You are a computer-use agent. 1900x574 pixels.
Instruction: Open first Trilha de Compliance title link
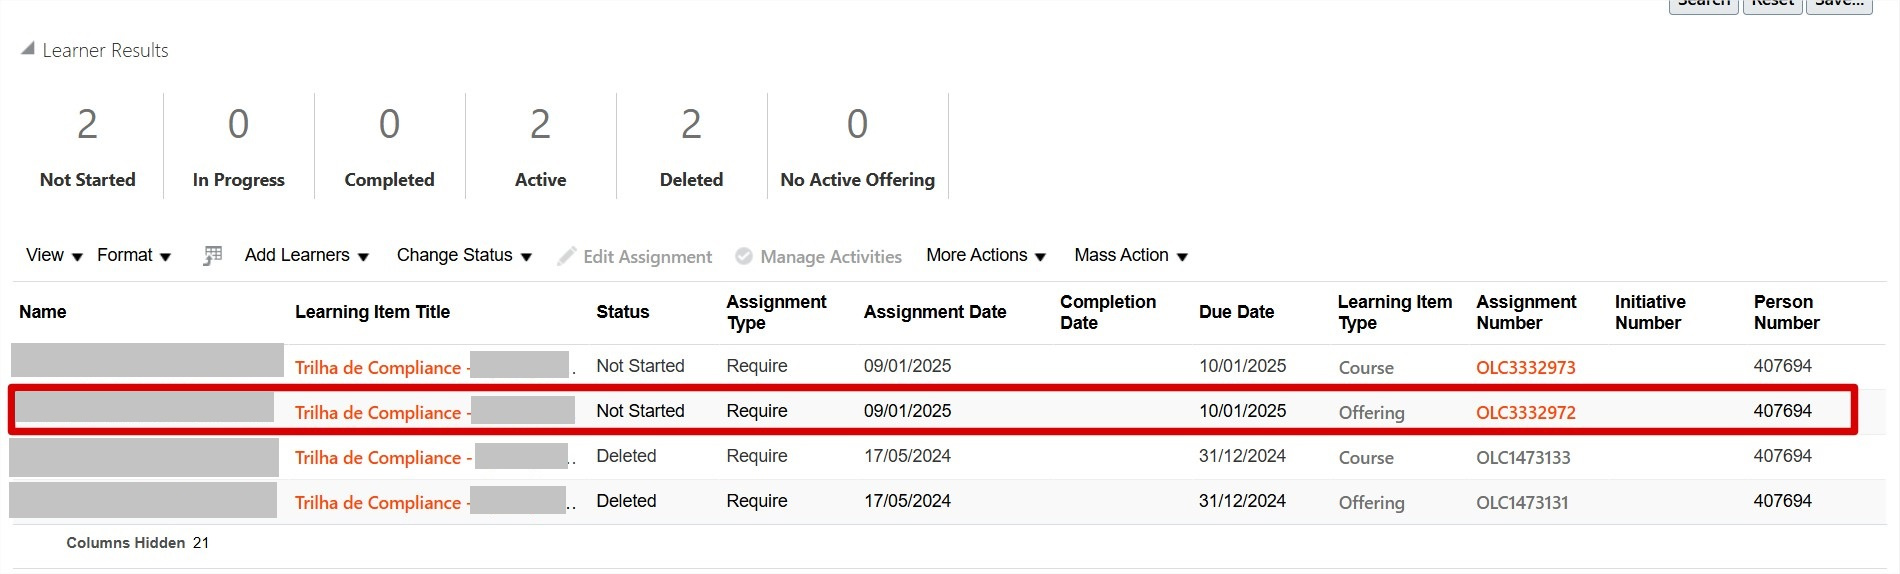click(378, 367)
